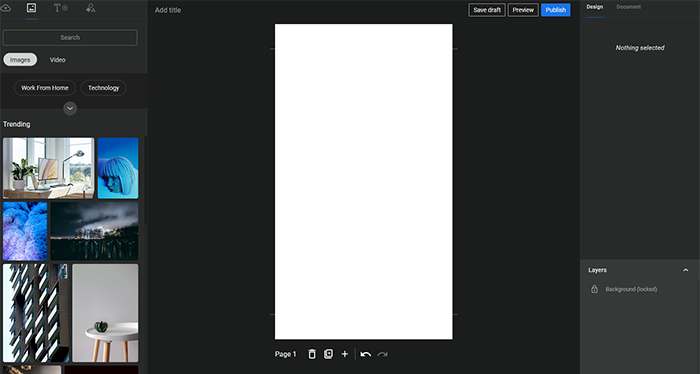Insert the night city skyline photo

click(94, 231)
